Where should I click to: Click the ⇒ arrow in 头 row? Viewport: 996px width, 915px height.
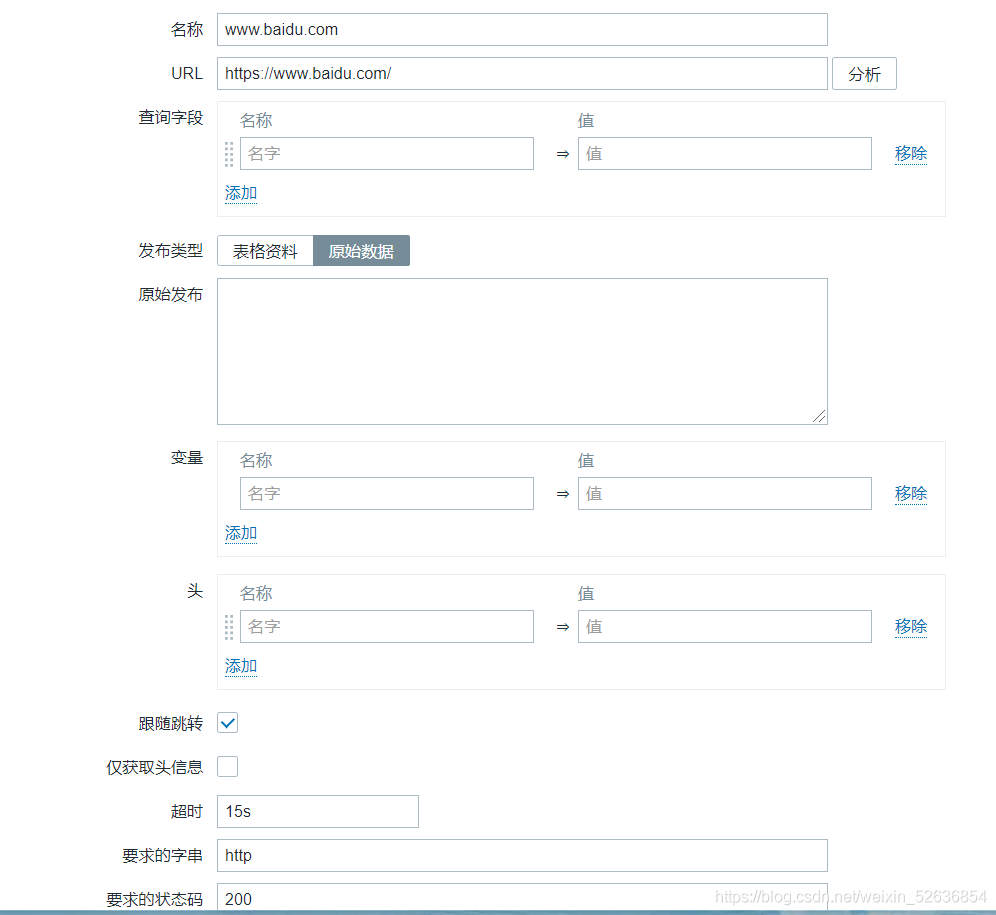pyautogui.click(x=563, y=627)
